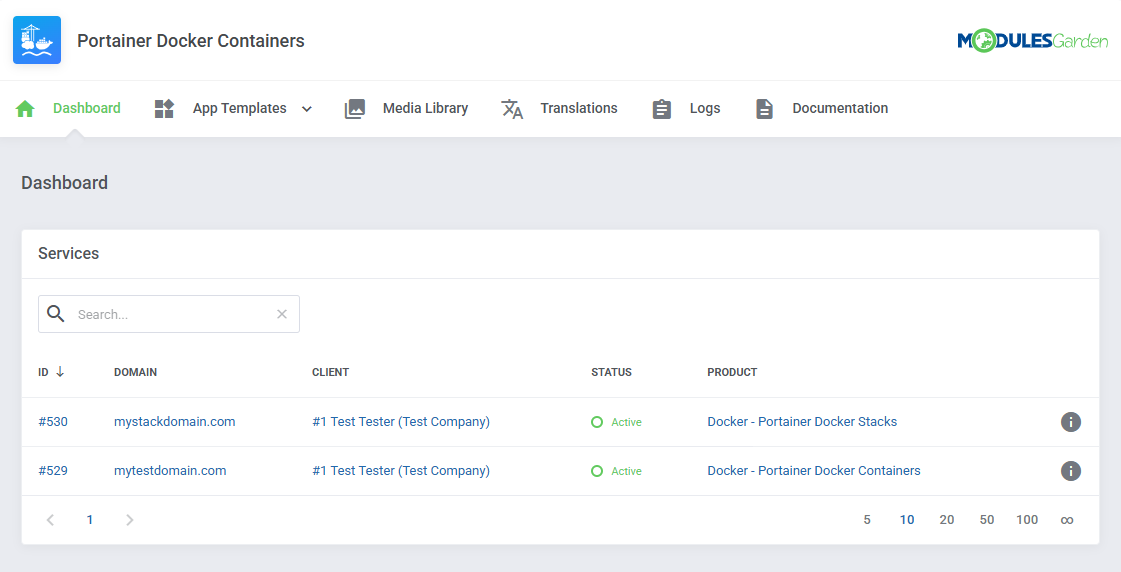Sort by the CLIENT column header
The width and height of the screenshot is (1121, 572).
pos(330,372)
